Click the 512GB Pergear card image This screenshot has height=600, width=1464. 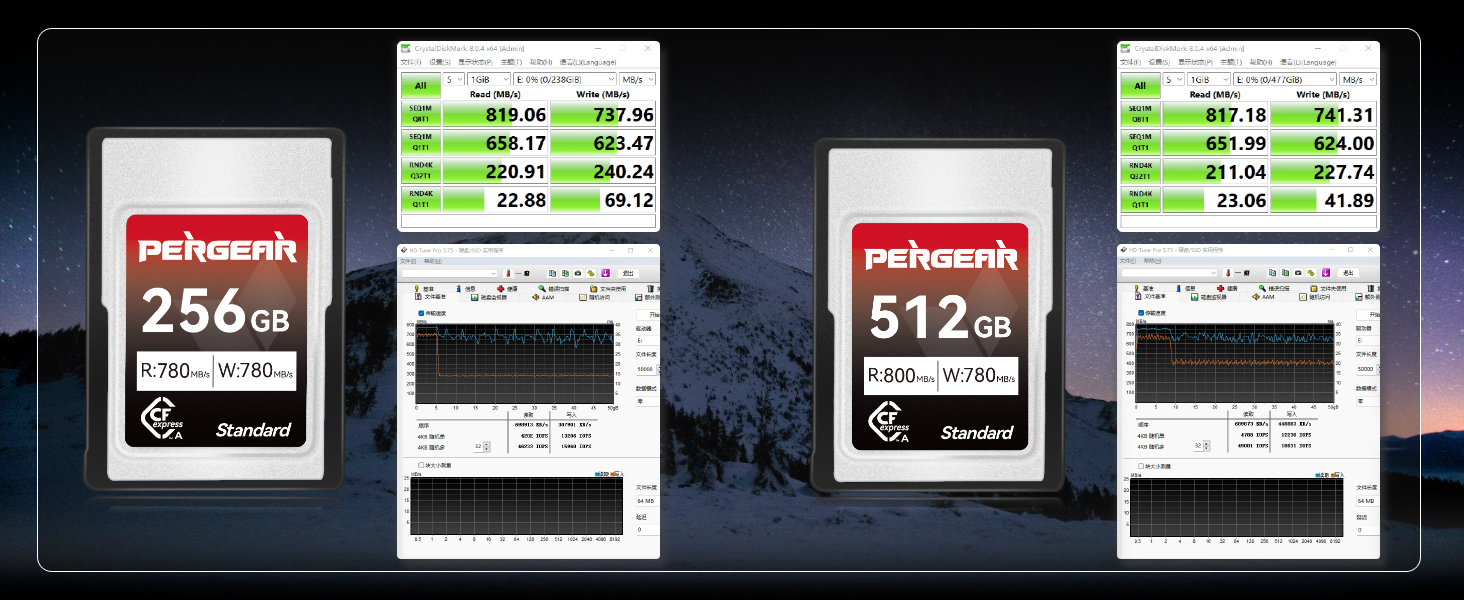click(x=940, y=315)
